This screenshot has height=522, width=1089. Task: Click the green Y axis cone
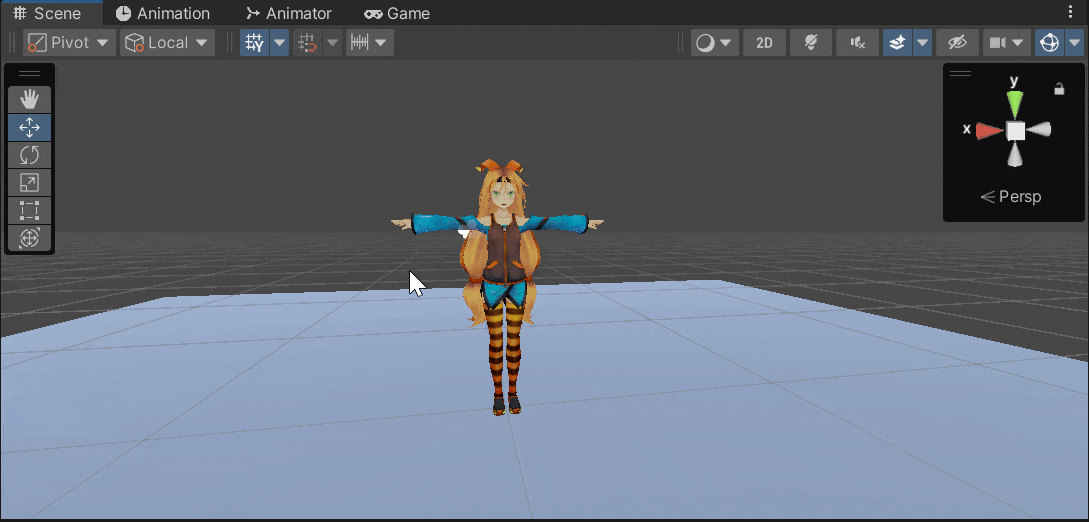pos(1015,103)
